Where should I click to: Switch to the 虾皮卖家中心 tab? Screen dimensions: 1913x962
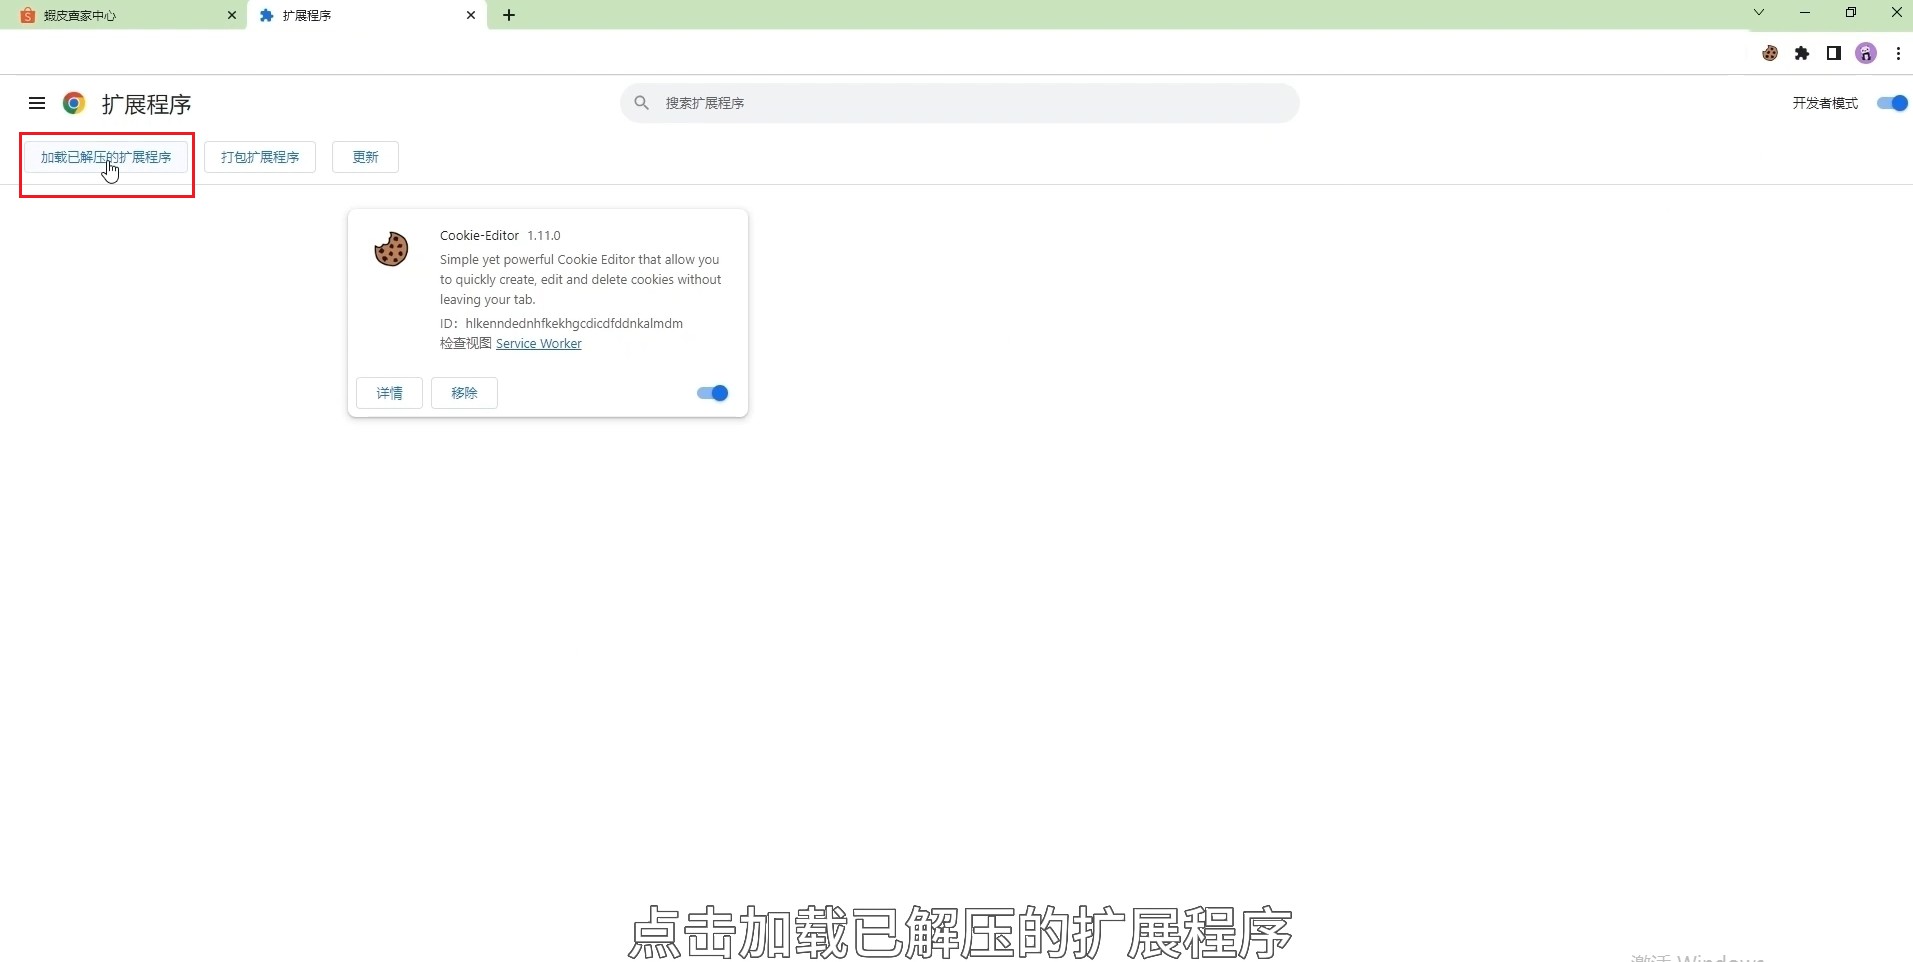point(122,15)
